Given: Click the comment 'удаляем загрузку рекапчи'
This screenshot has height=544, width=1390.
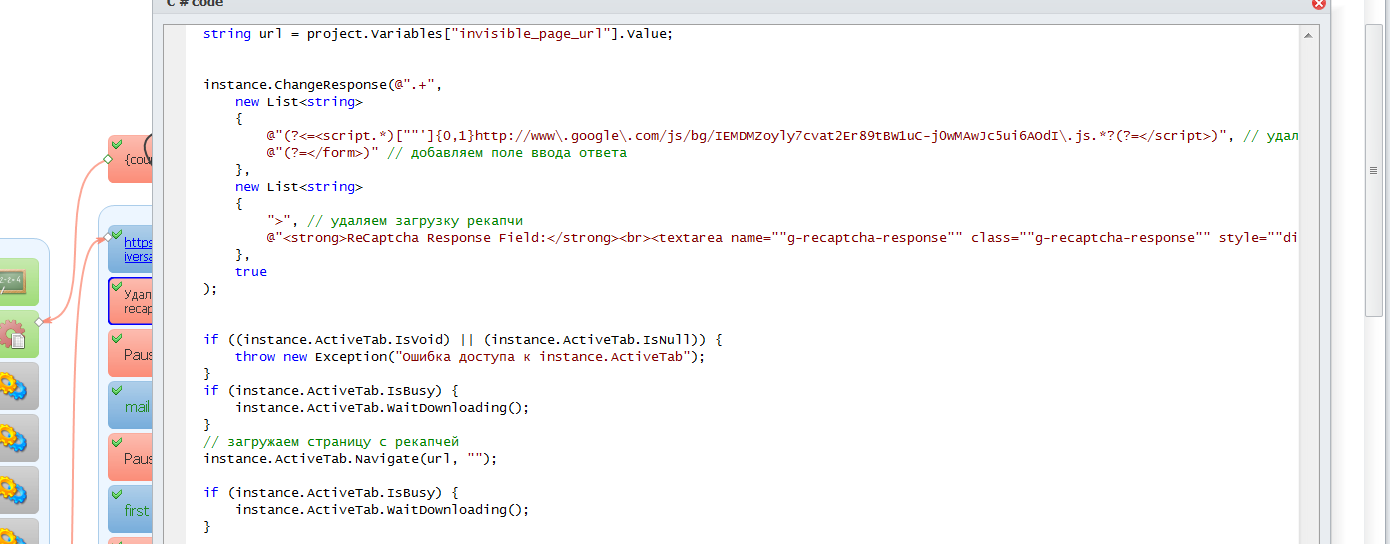Looking at the screenshot, I should pyautogui.click(x=416, y=221).
